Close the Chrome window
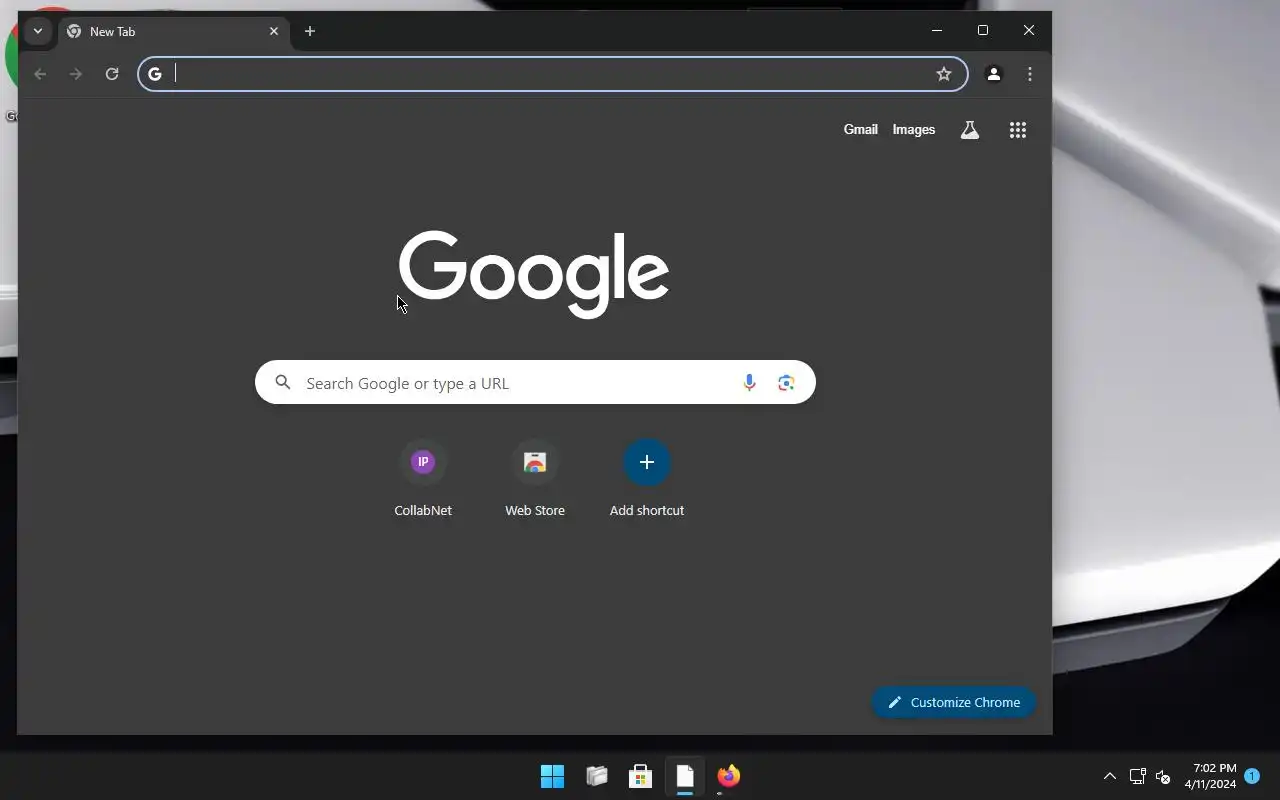 (x=1029, y=31)
